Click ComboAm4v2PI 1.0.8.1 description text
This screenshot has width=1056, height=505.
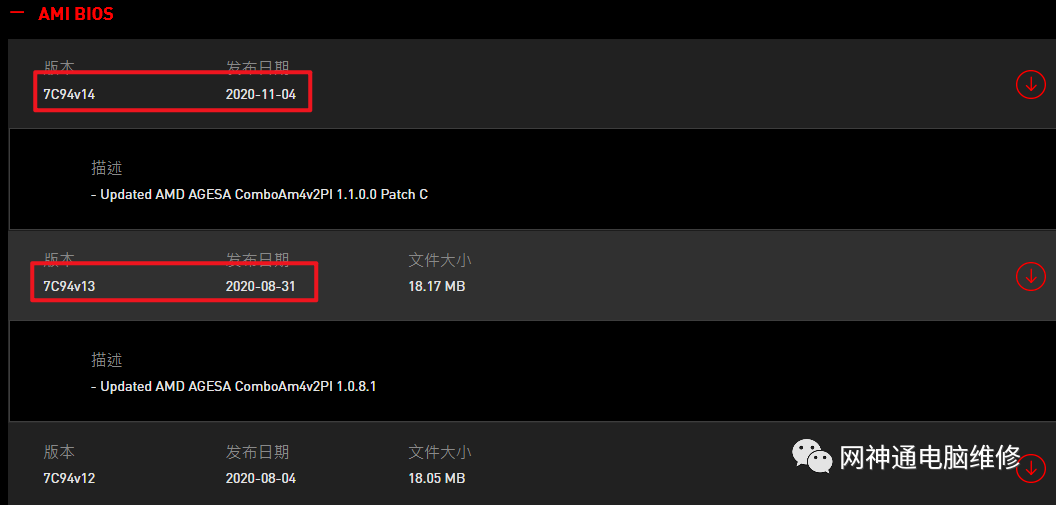click(x=233, y=386)
